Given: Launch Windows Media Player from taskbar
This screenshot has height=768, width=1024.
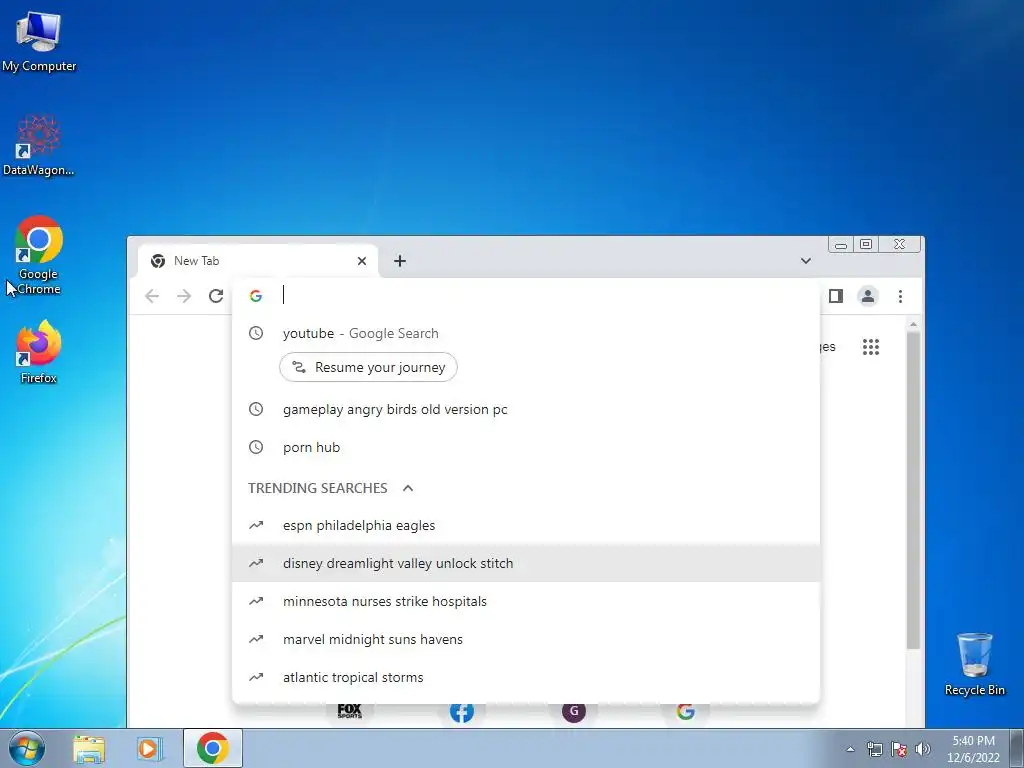Looking at the screenshot, I should click(x=150, y=748).
